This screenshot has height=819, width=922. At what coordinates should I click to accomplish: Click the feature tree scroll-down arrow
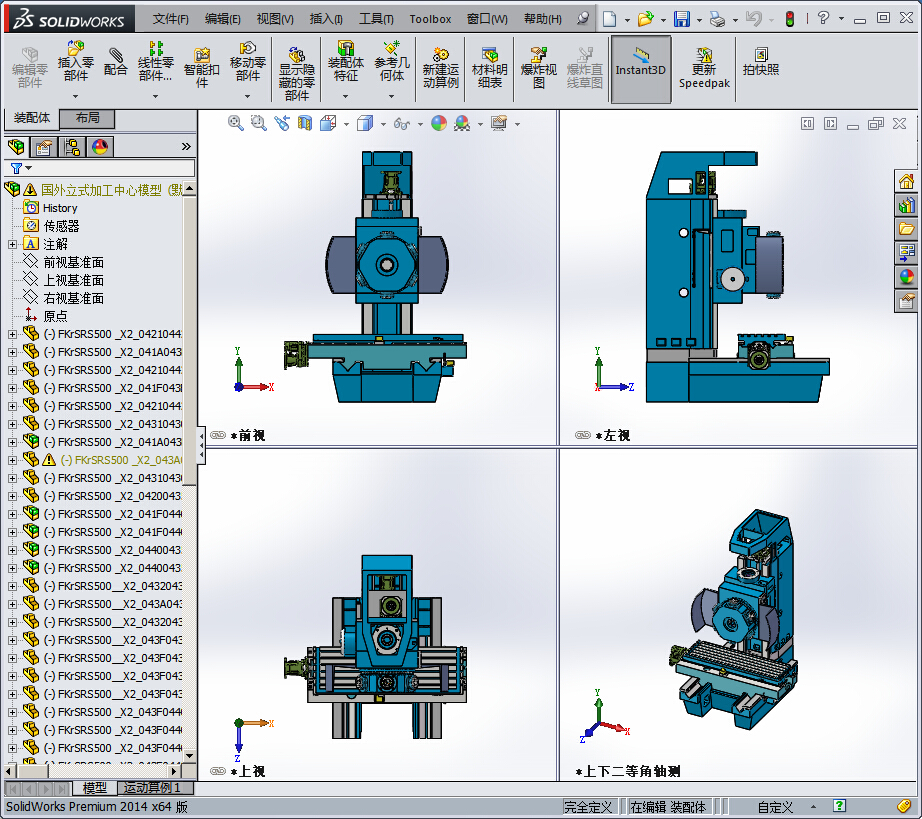[189, 756]
